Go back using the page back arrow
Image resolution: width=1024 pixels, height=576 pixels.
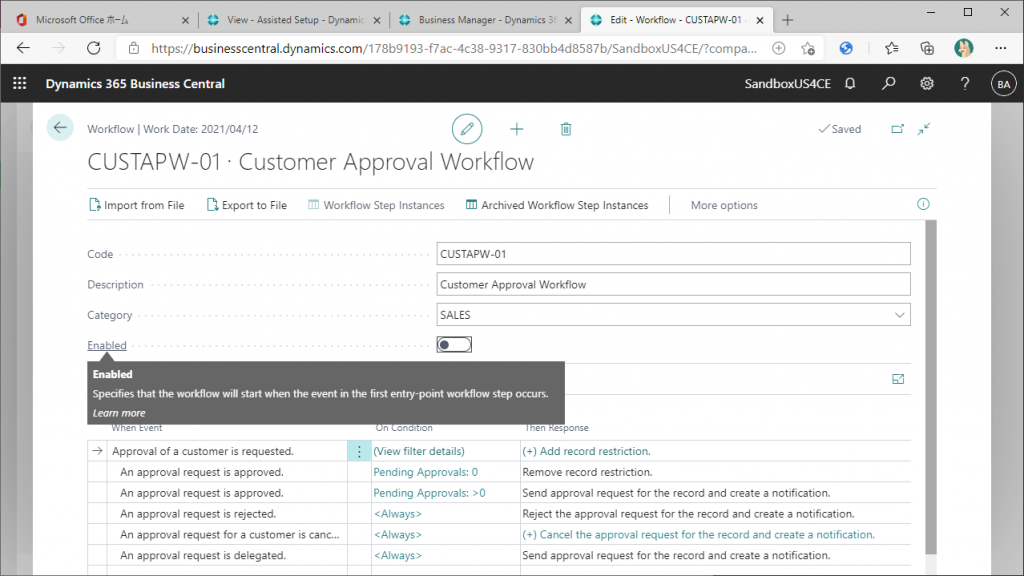60,127
